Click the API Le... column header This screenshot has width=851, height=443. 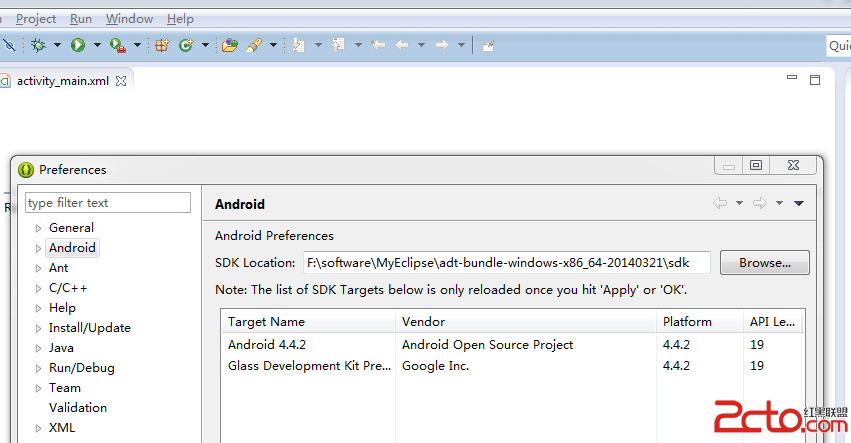click(x=772, y=321)
